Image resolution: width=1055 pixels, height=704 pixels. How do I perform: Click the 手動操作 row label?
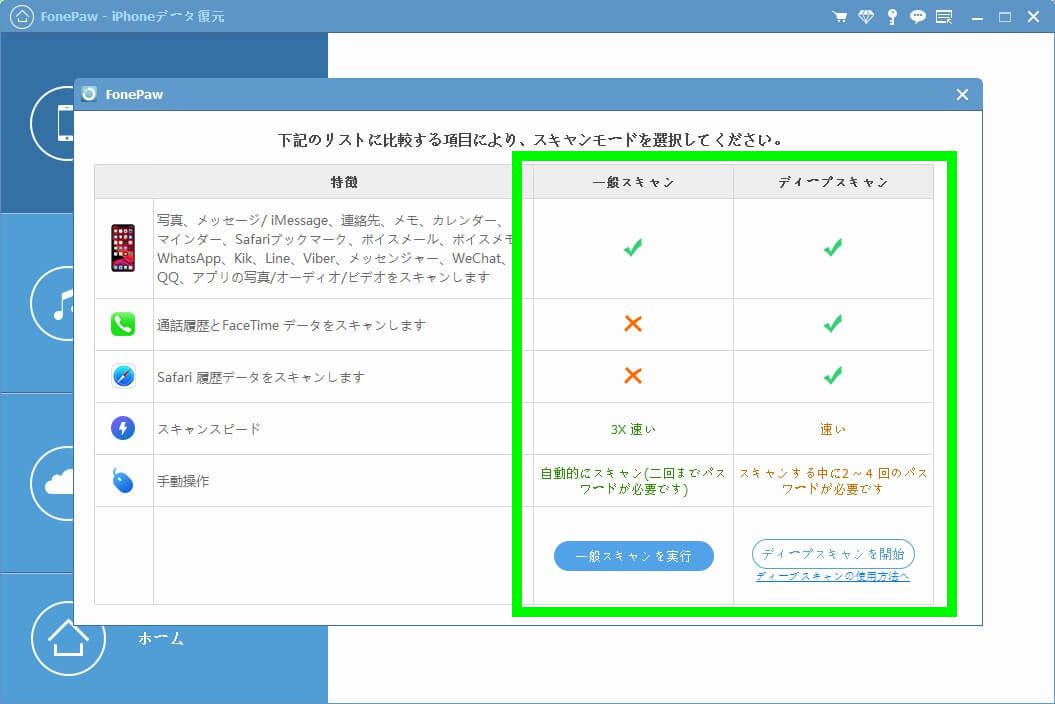click(183, 481)
